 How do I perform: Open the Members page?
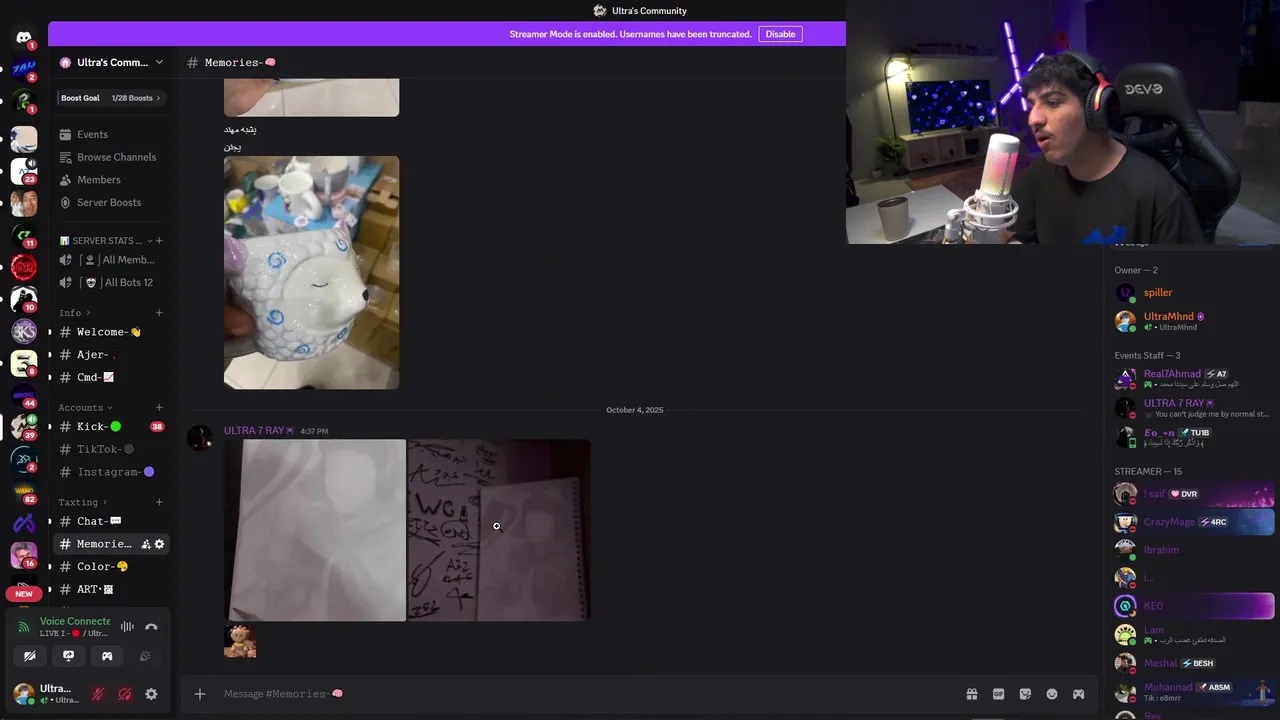pos(110,180)
